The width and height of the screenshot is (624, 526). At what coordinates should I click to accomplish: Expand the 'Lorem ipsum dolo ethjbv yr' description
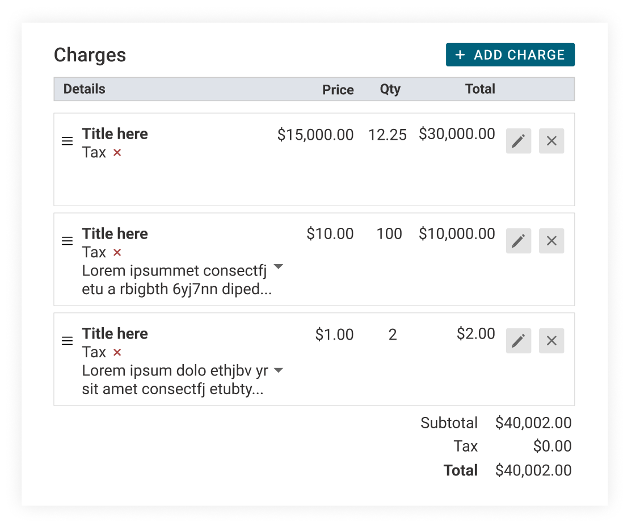click(x=279, y=370)
